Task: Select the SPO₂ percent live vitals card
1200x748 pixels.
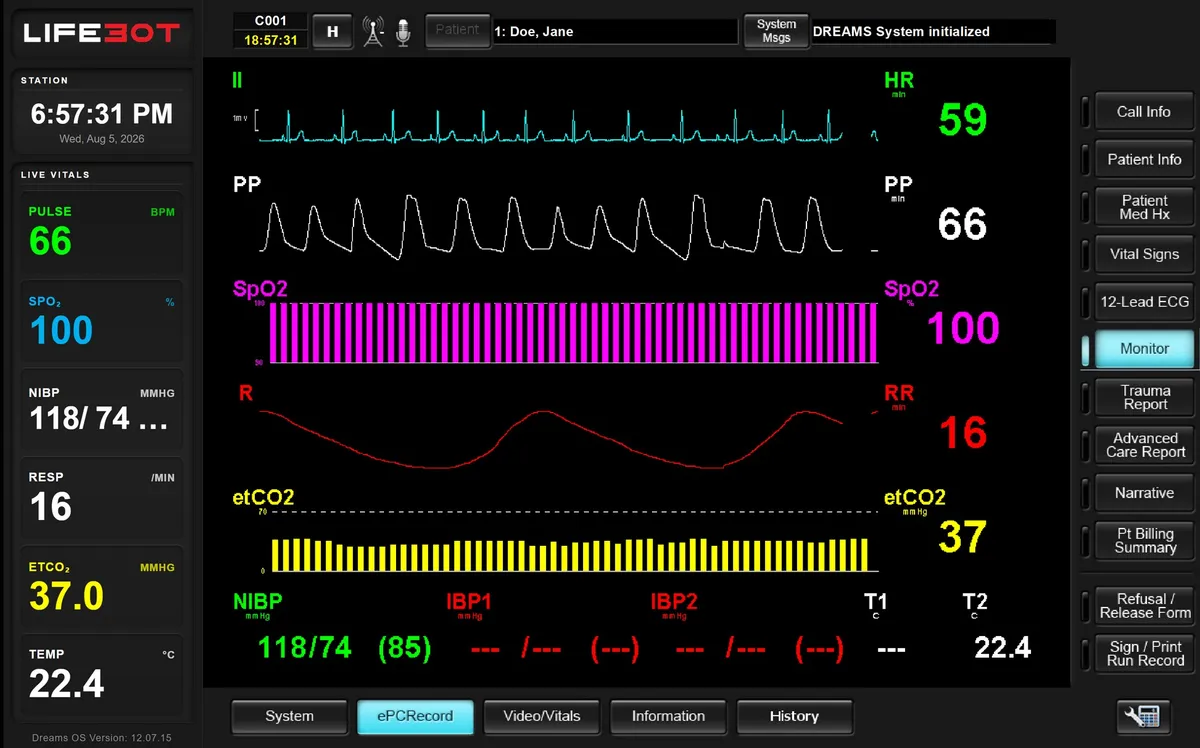Action: click(101, 323)
